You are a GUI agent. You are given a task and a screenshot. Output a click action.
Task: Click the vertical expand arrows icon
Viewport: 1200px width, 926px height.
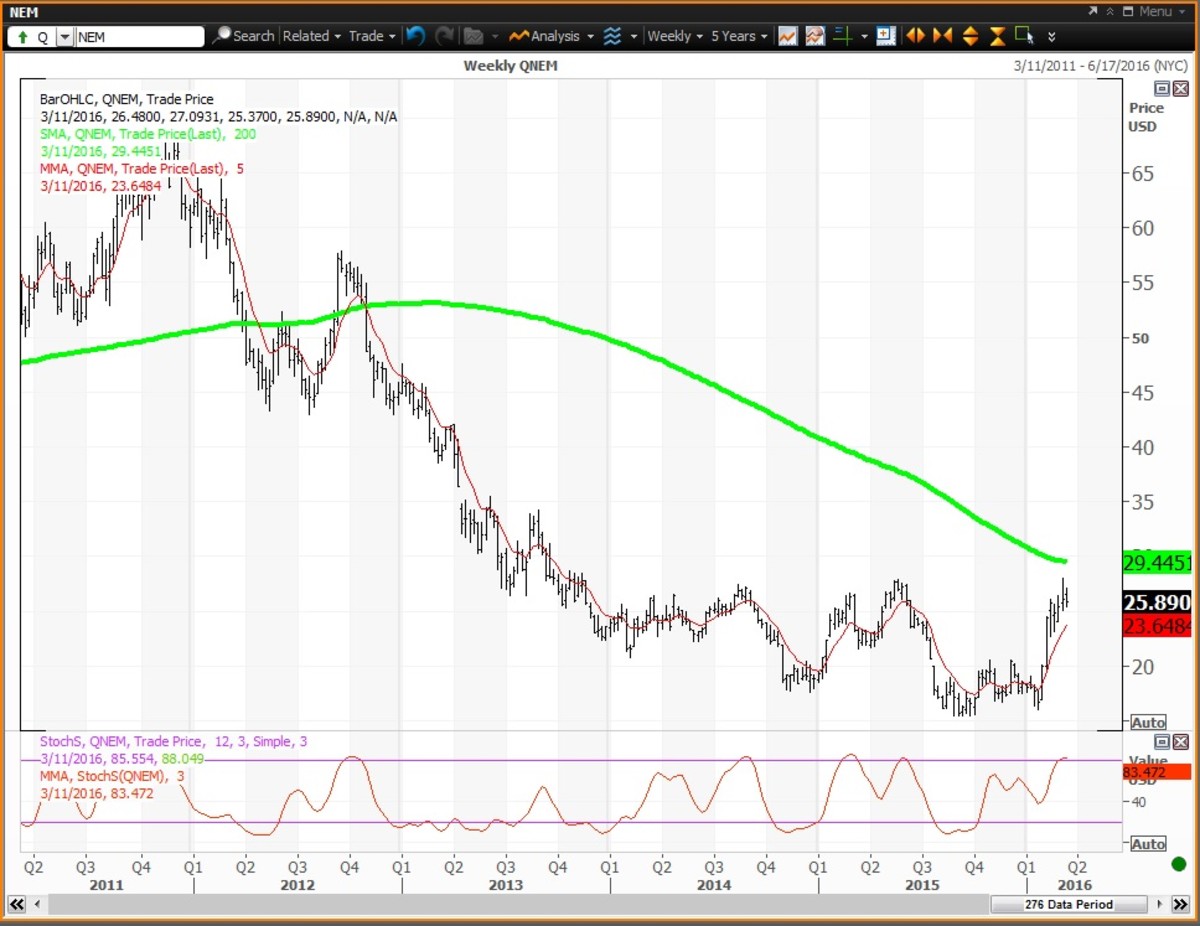click(x=970, y=36)
